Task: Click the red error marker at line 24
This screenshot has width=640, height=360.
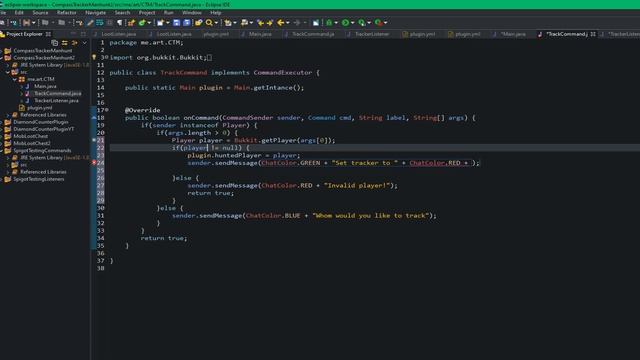Action: 94,162
